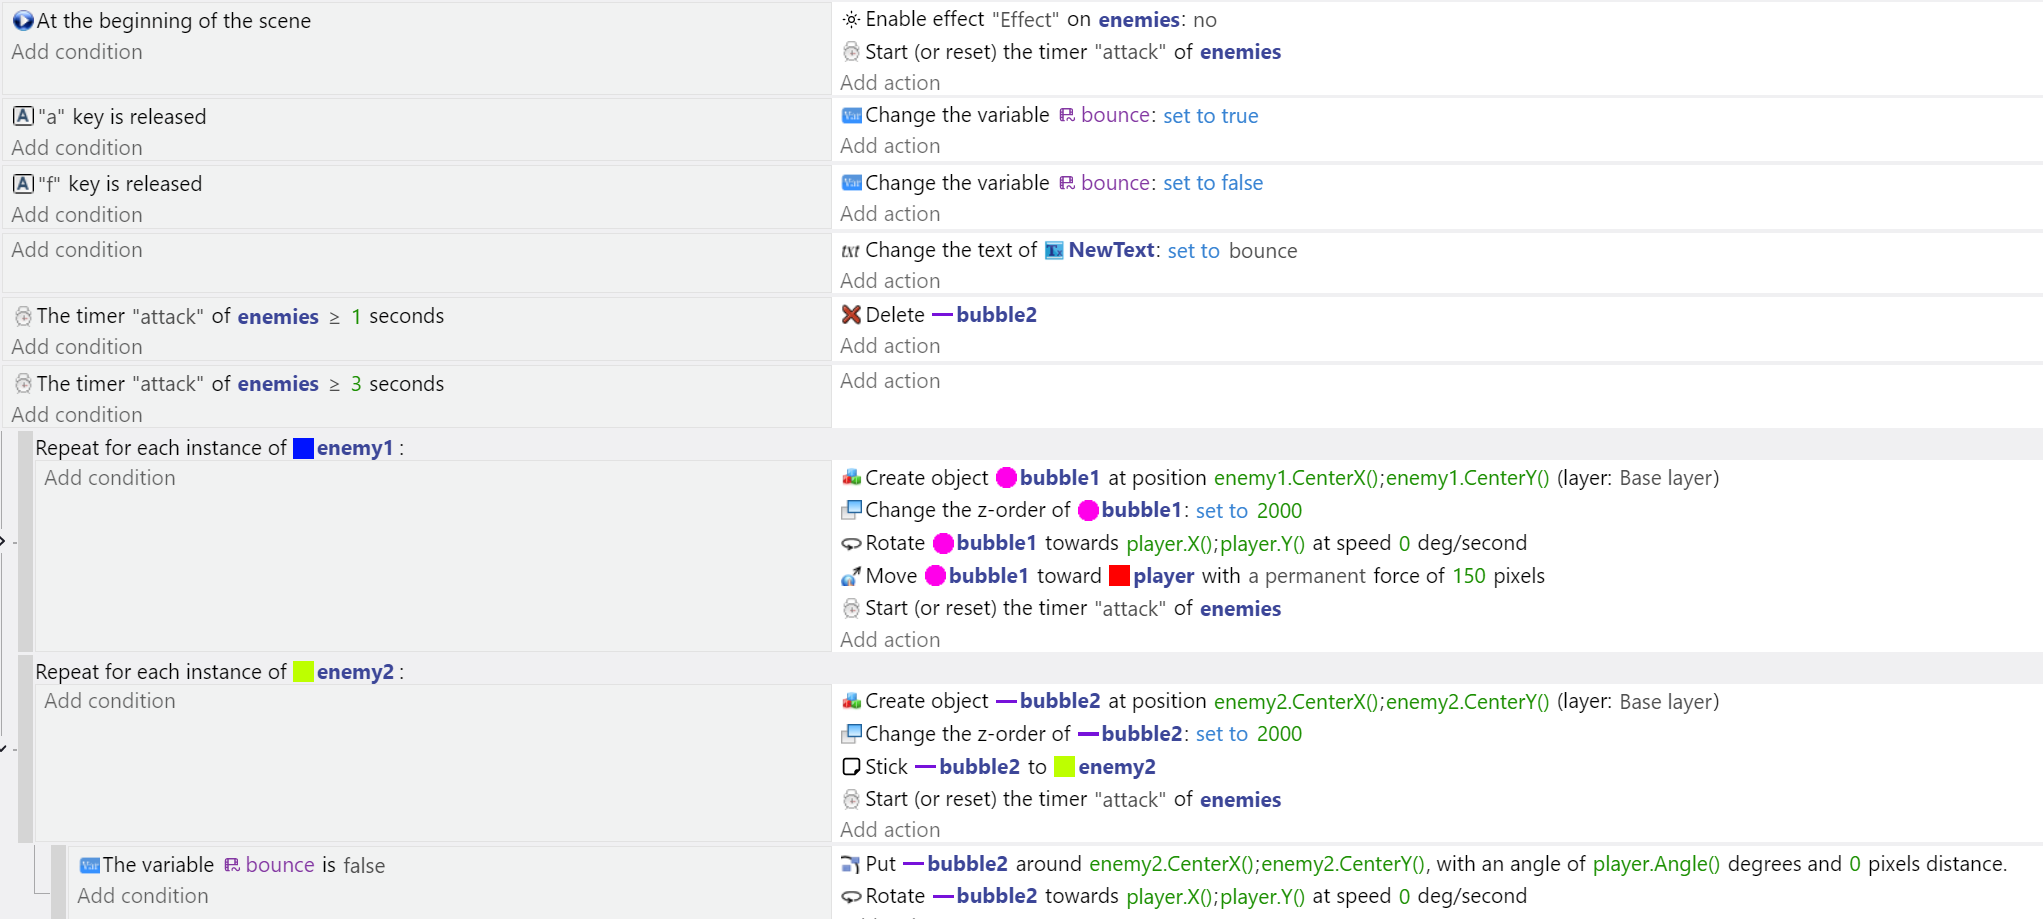Click the Stick action icon for bubble2

click(x=851, y=766)
